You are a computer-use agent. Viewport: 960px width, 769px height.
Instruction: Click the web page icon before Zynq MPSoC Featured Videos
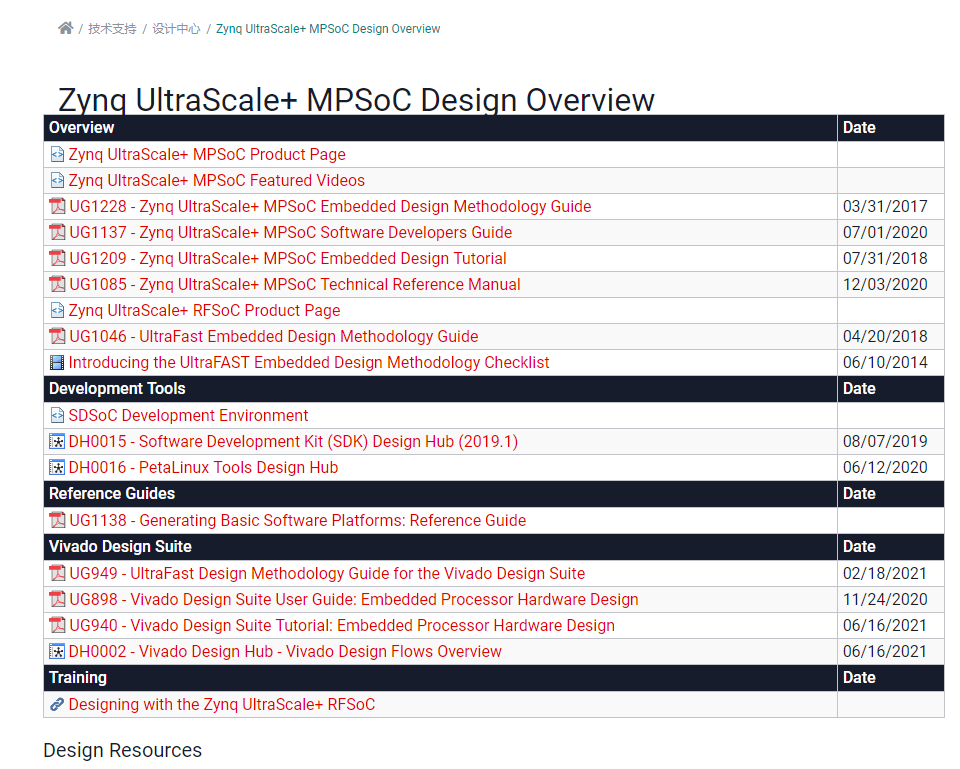[x=57, y=180]
